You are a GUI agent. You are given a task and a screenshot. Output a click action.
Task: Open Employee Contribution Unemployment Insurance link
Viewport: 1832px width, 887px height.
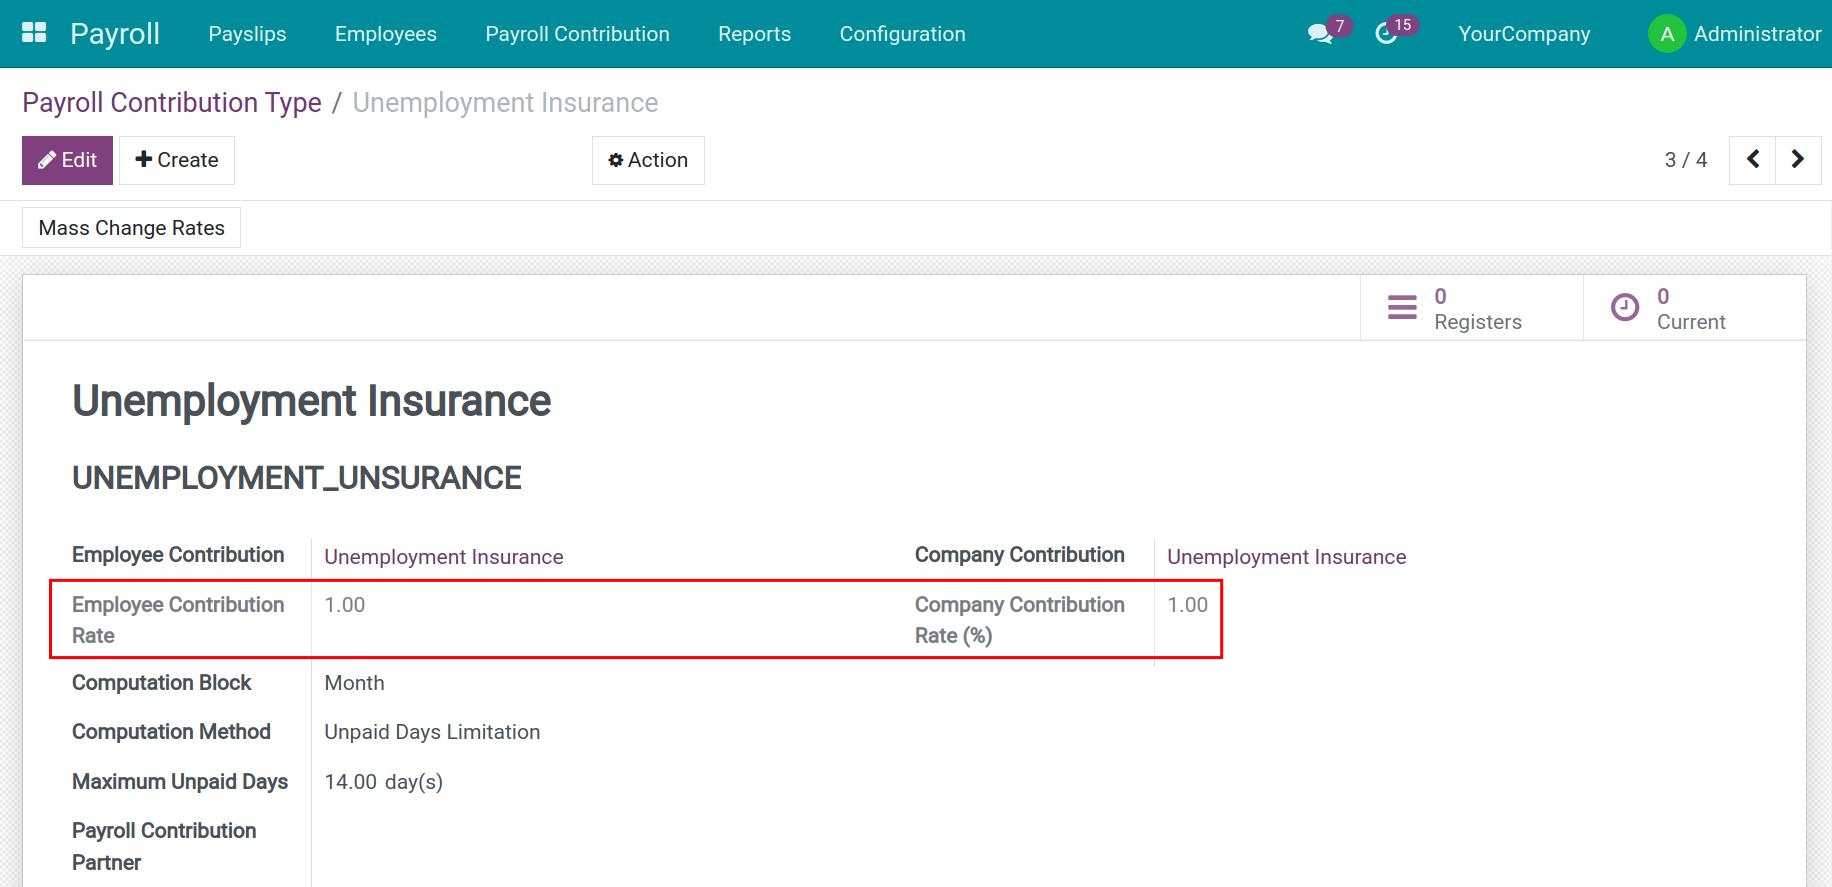(x=443, y=557)
